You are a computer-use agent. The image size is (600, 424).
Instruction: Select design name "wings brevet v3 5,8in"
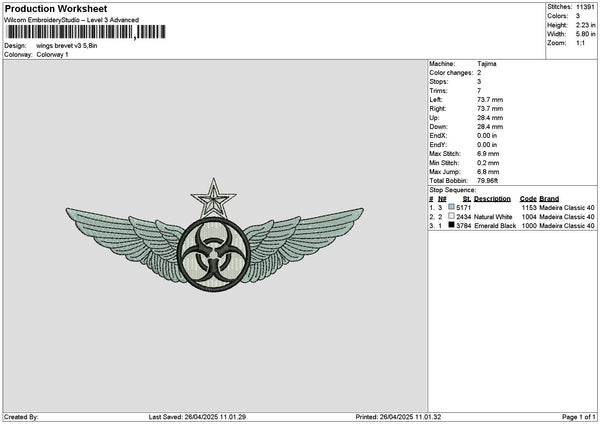coord(67,46)
